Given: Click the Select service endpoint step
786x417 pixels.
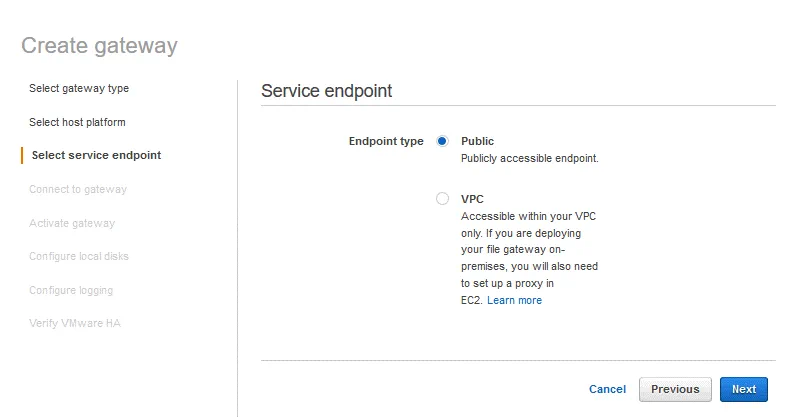Looking at the screenshot, I should [x=96, y=155].
